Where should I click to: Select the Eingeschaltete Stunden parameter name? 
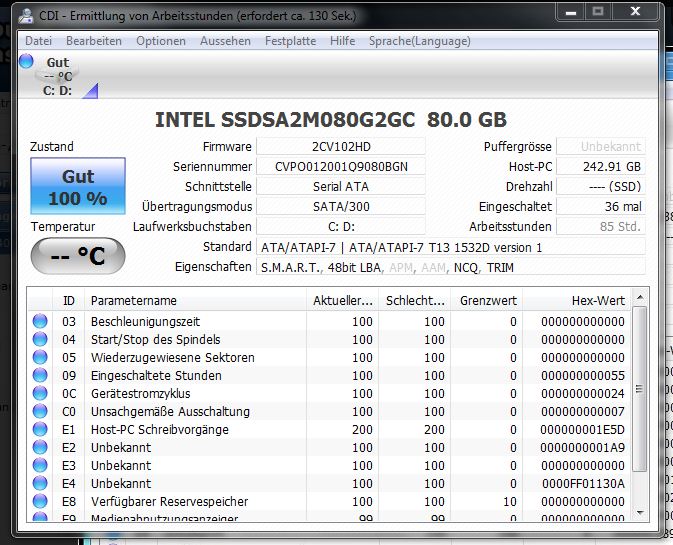(x=156, y=375)
